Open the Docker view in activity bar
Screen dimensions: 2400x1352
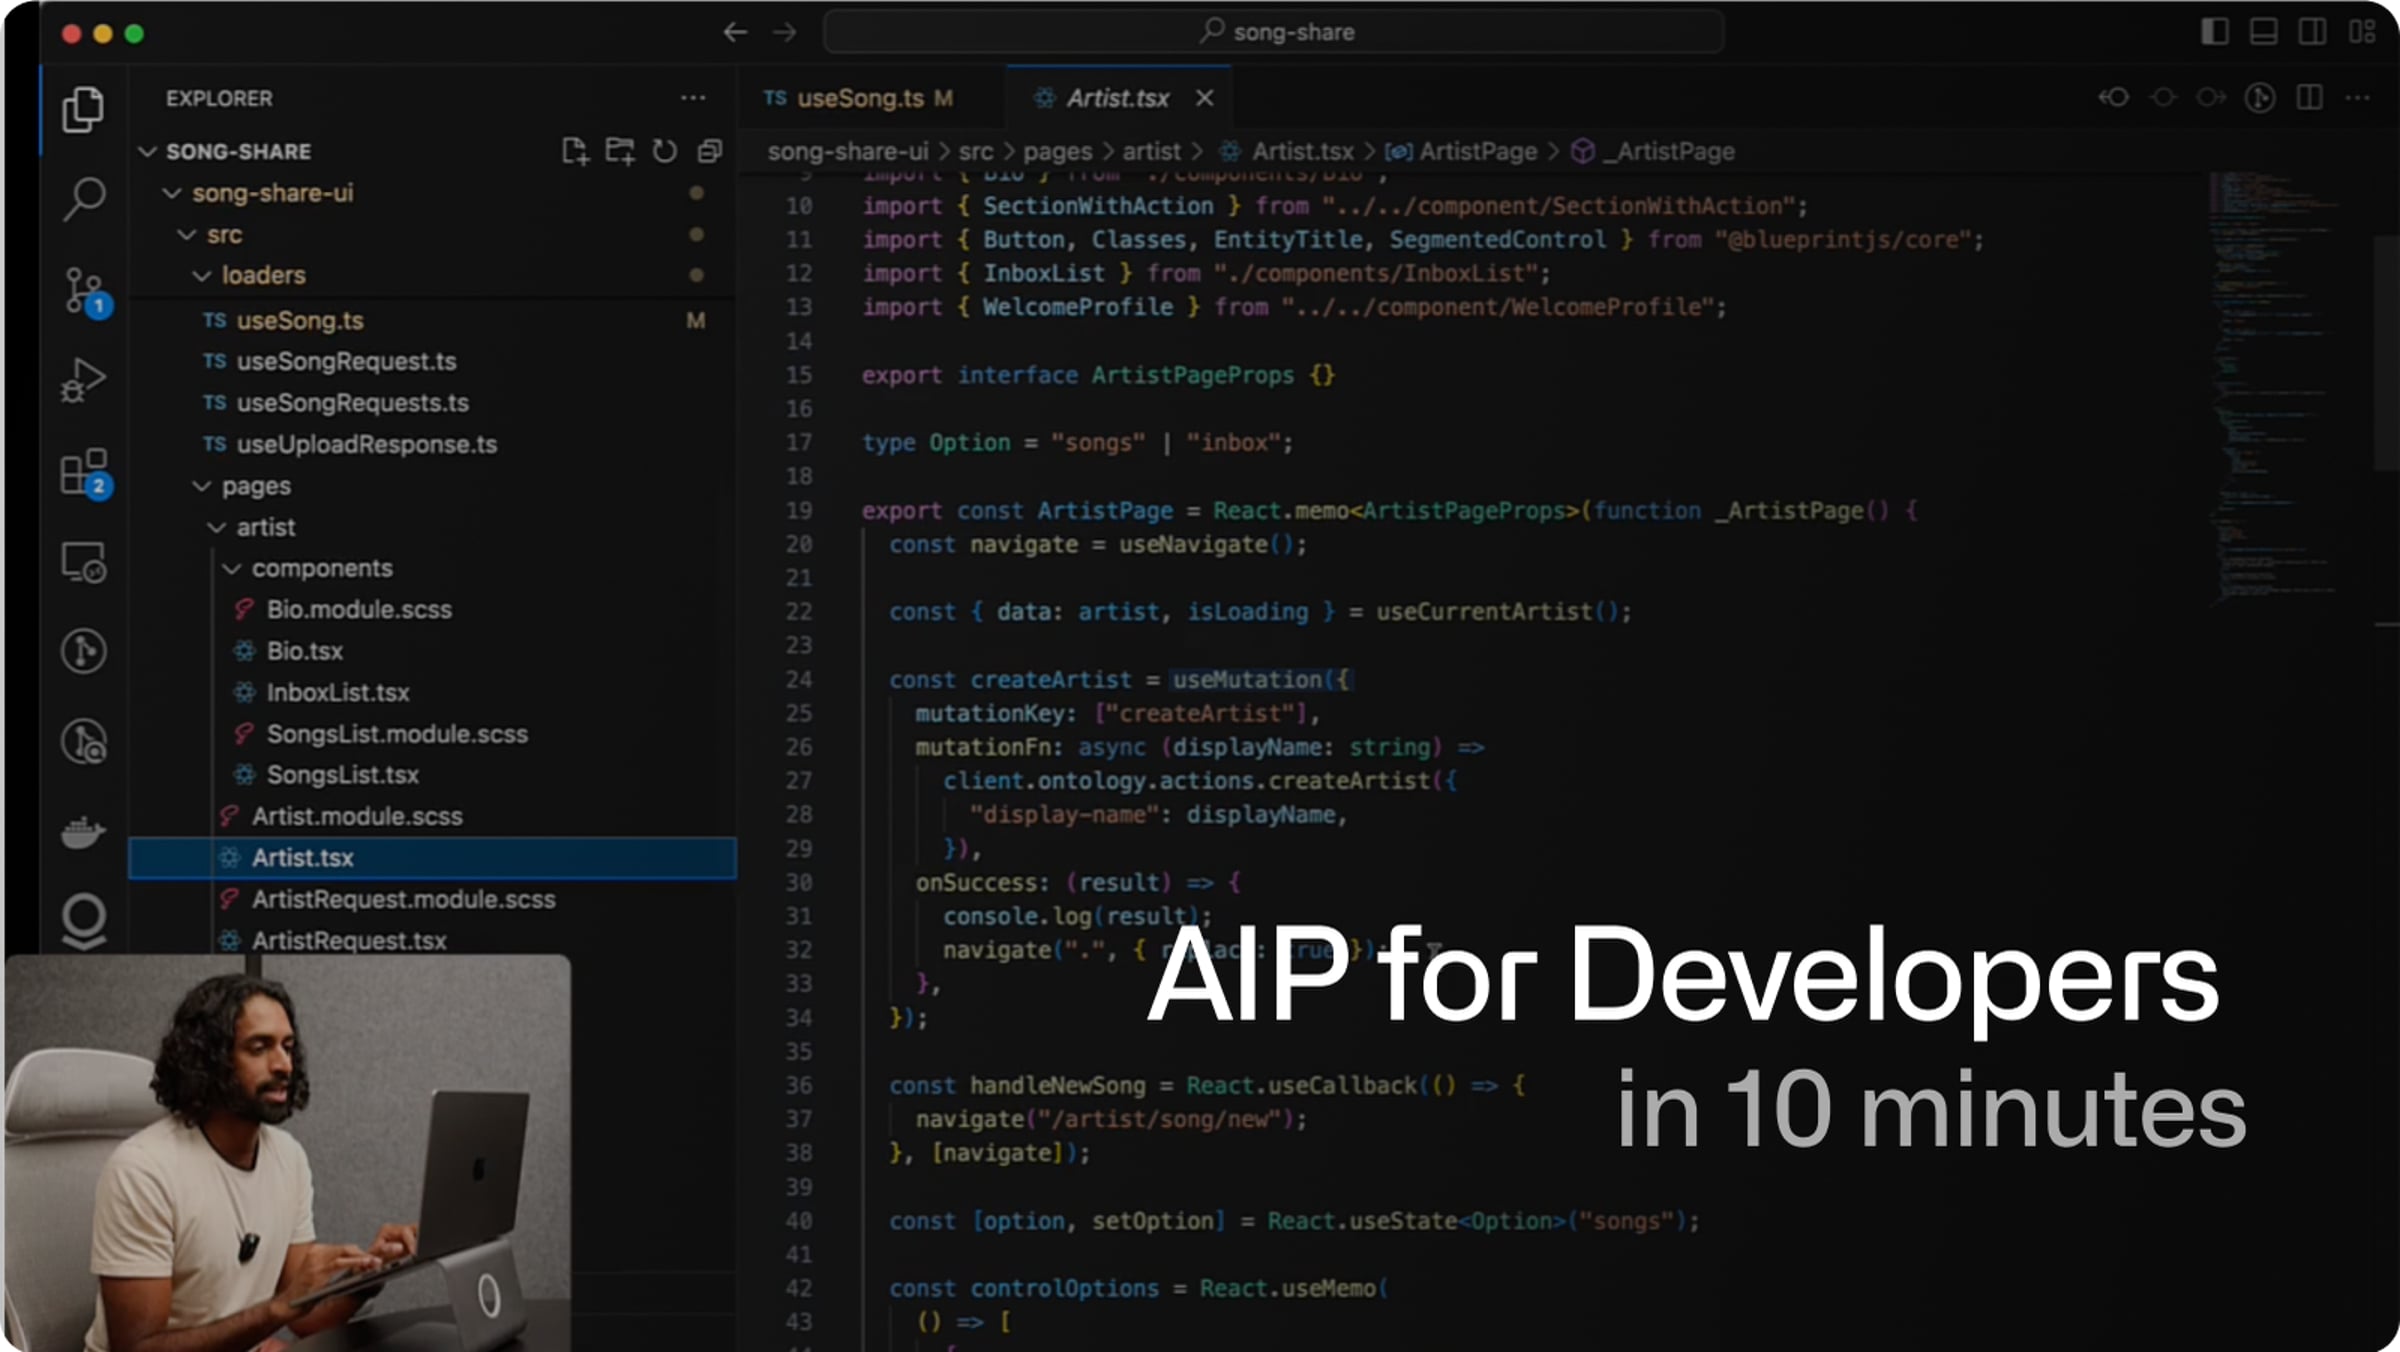click(83, 832)
